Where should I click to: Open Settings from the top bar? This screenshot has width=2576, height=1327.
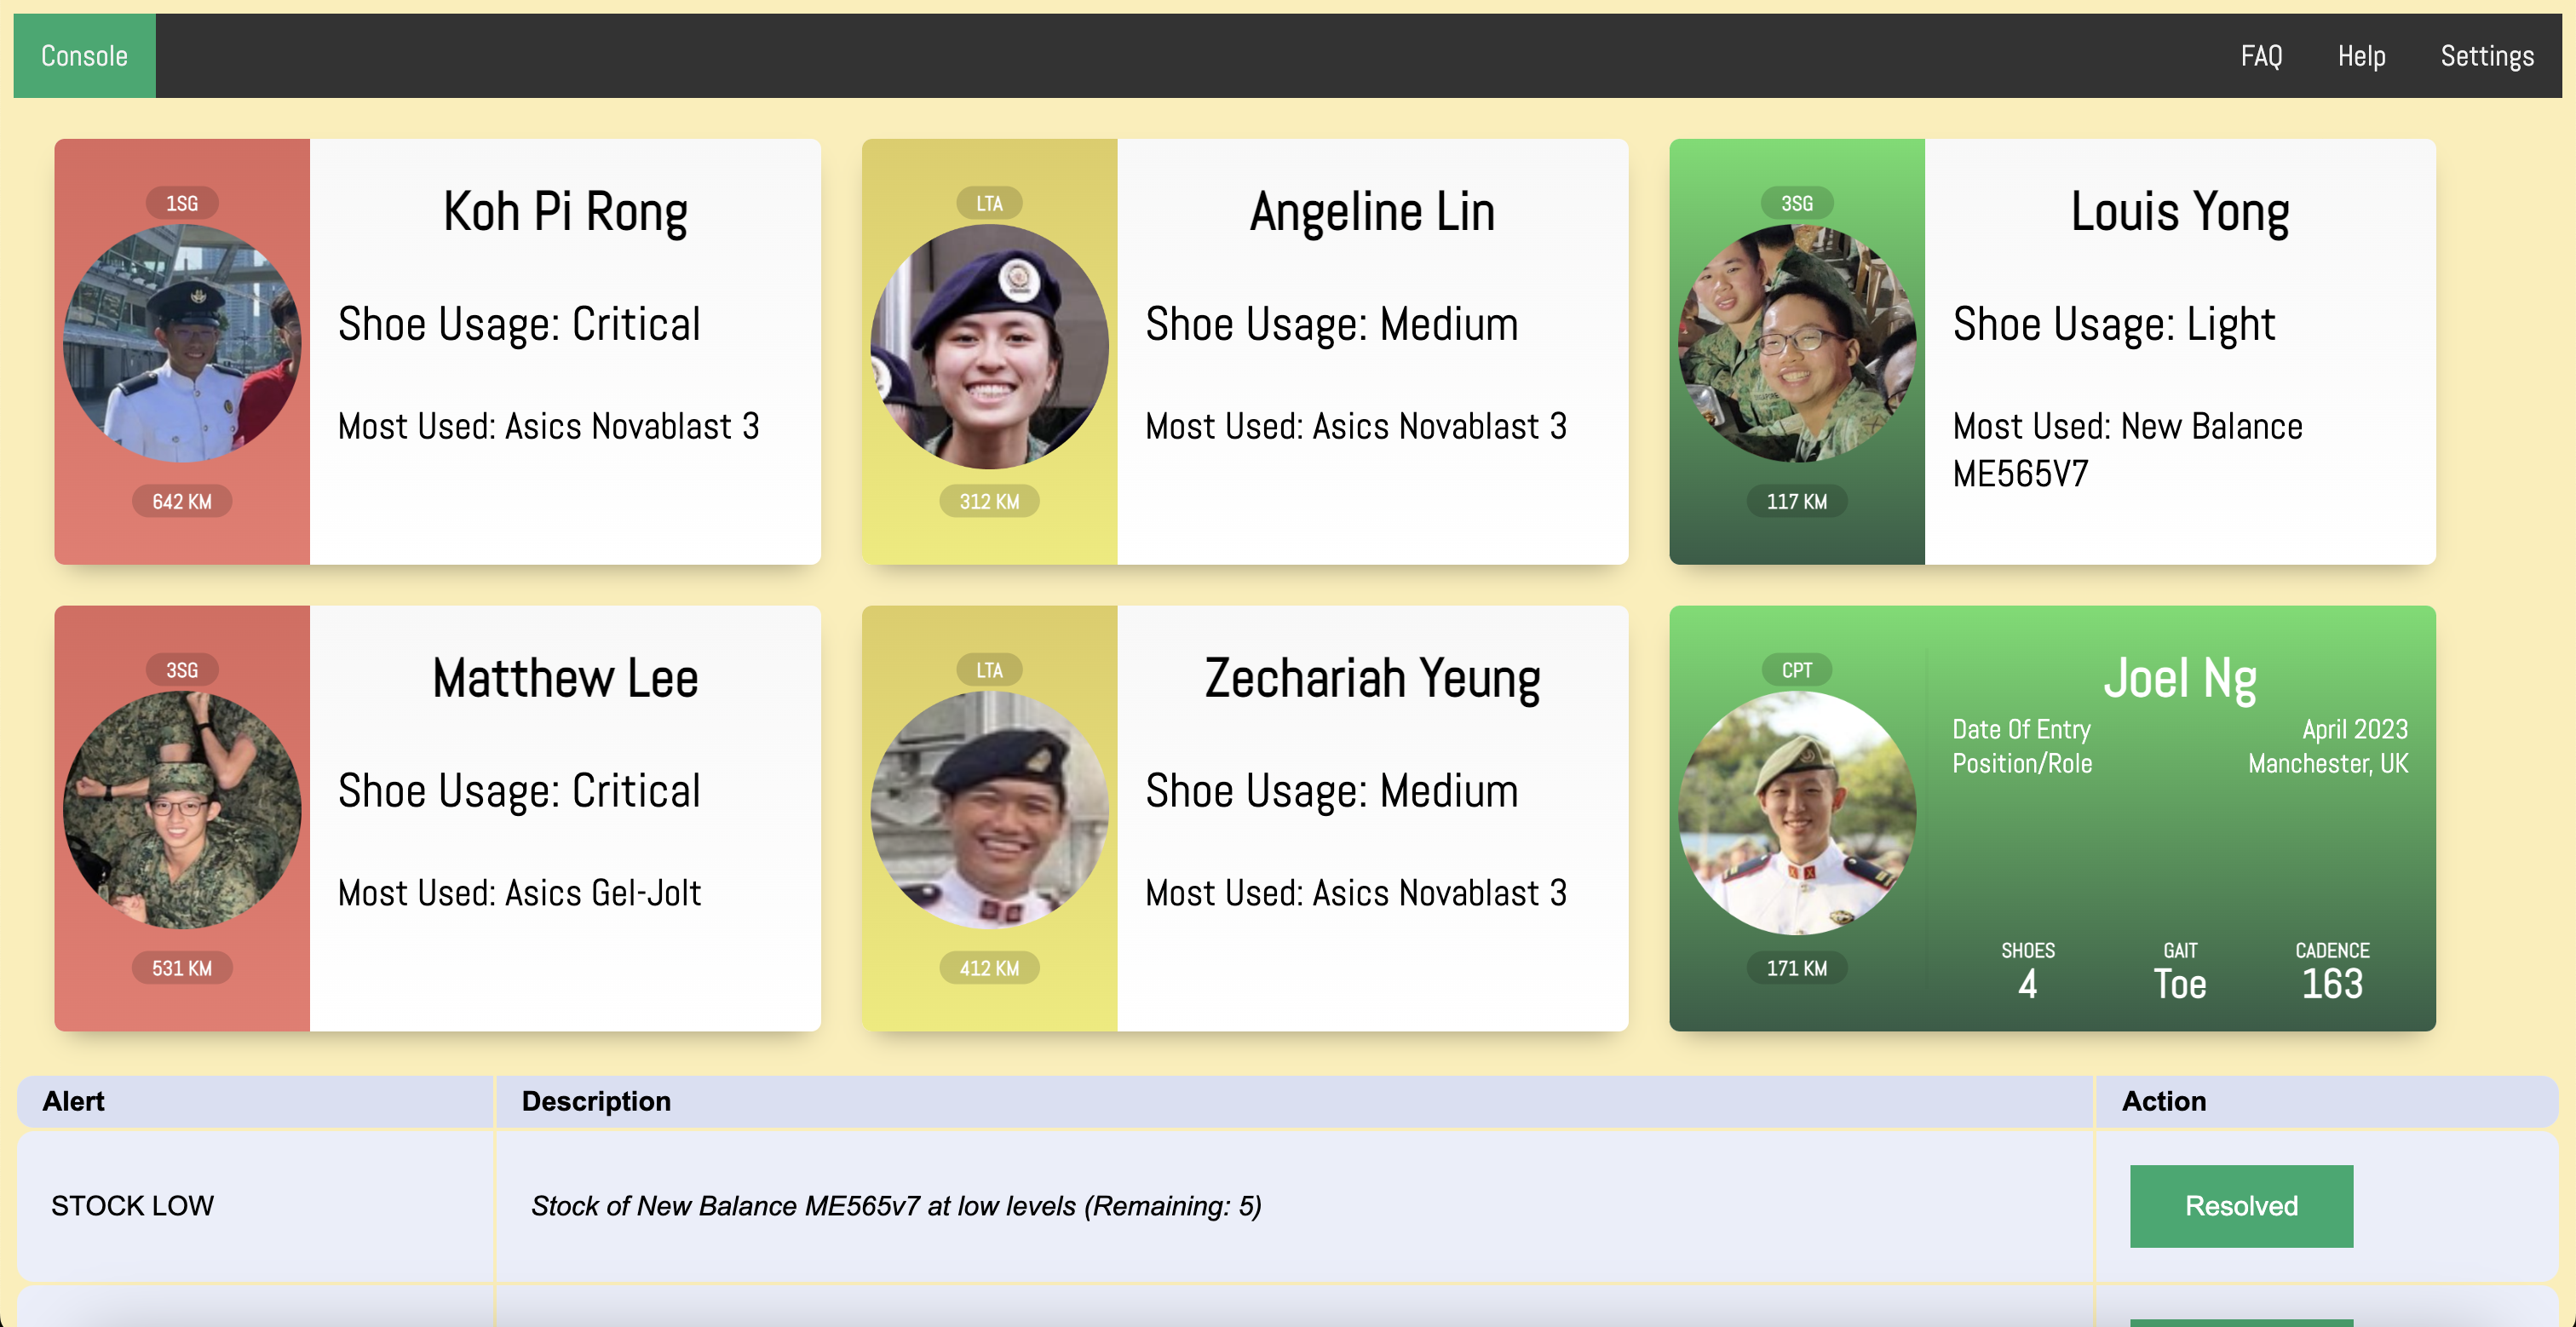pyautogui.click(x=2487, y=56)
